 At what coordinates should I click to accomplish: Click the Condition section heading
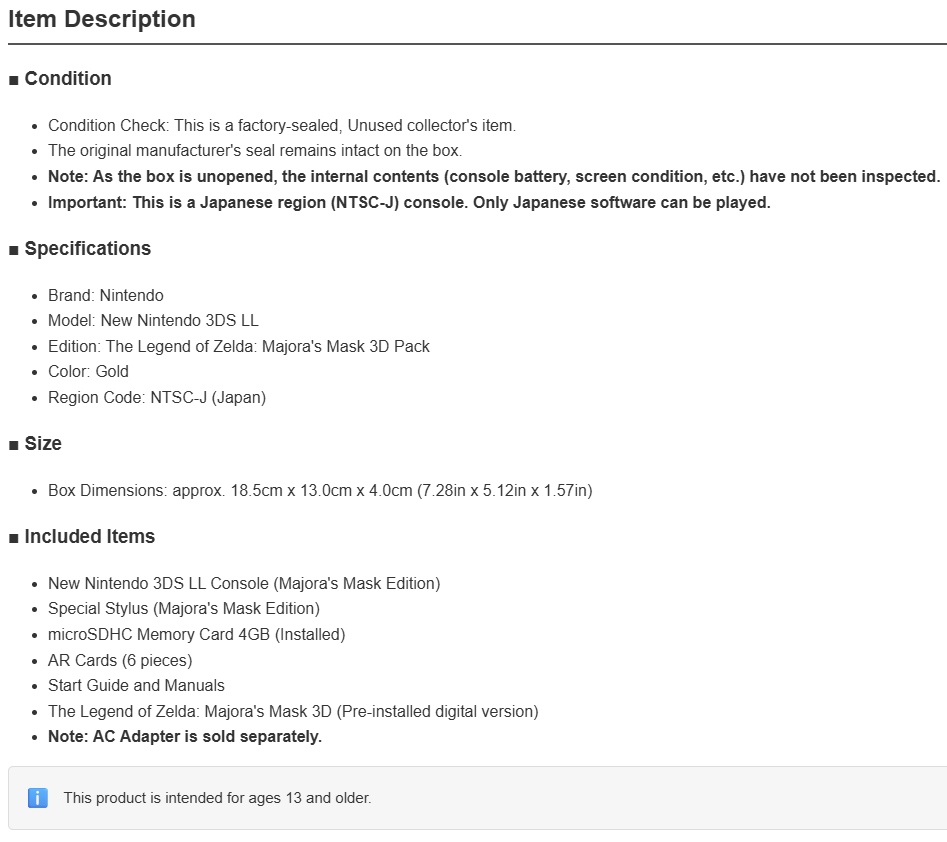tap(68, 79)
